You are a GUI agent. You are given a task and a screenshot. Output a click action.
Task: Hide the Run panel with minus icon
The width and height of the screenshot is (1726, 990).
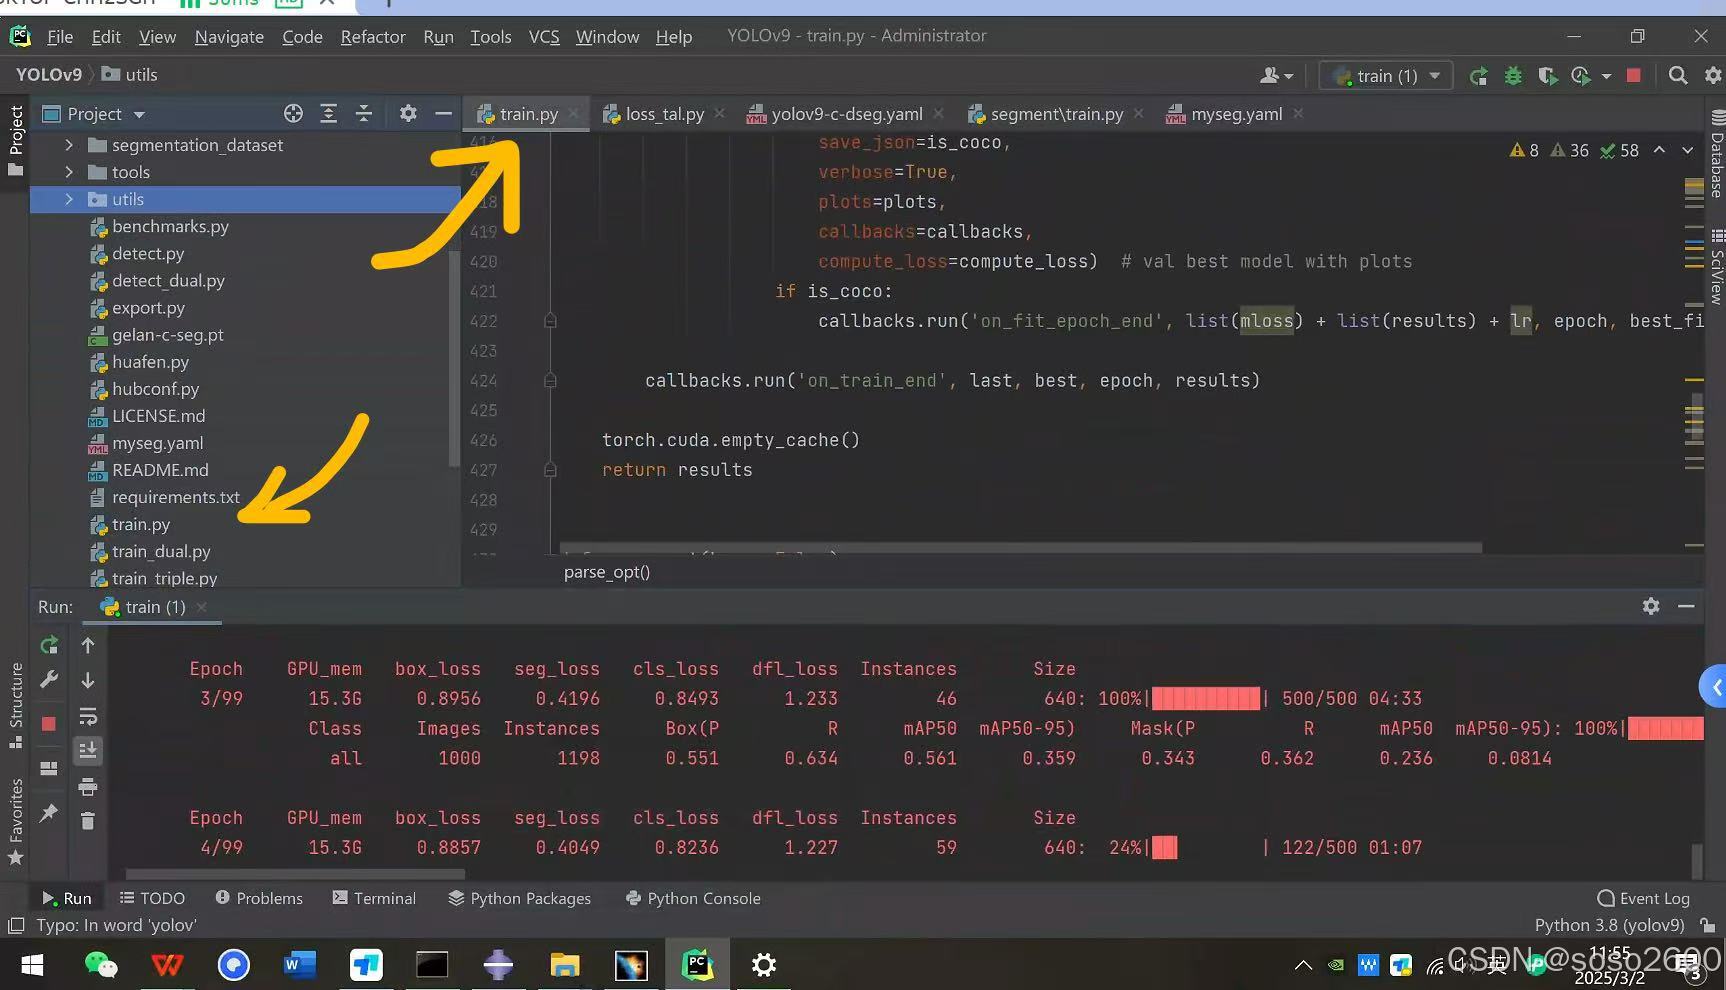(x=1686, y=606)
